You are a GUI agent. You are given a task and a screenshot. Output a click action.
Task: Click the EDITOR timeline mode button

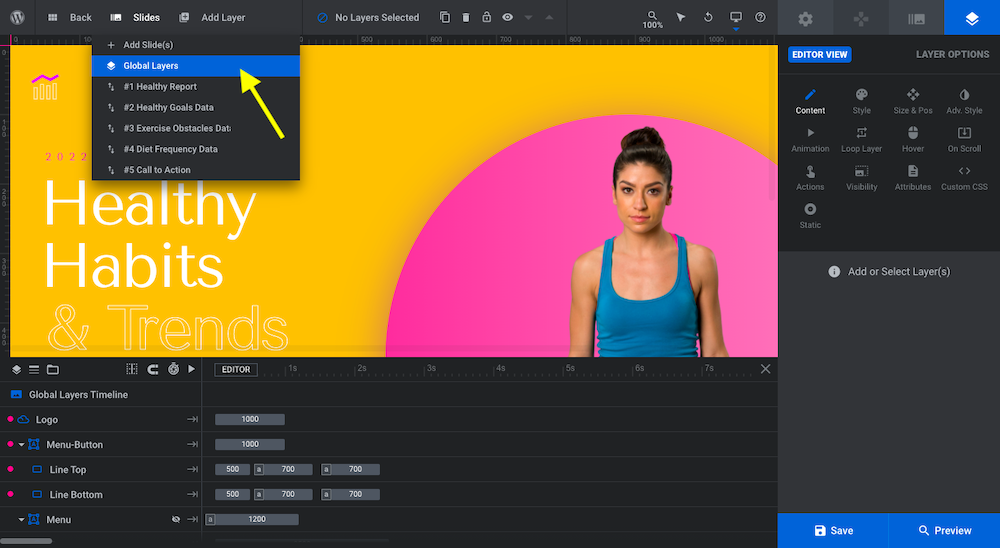click(x=236, y=369)
